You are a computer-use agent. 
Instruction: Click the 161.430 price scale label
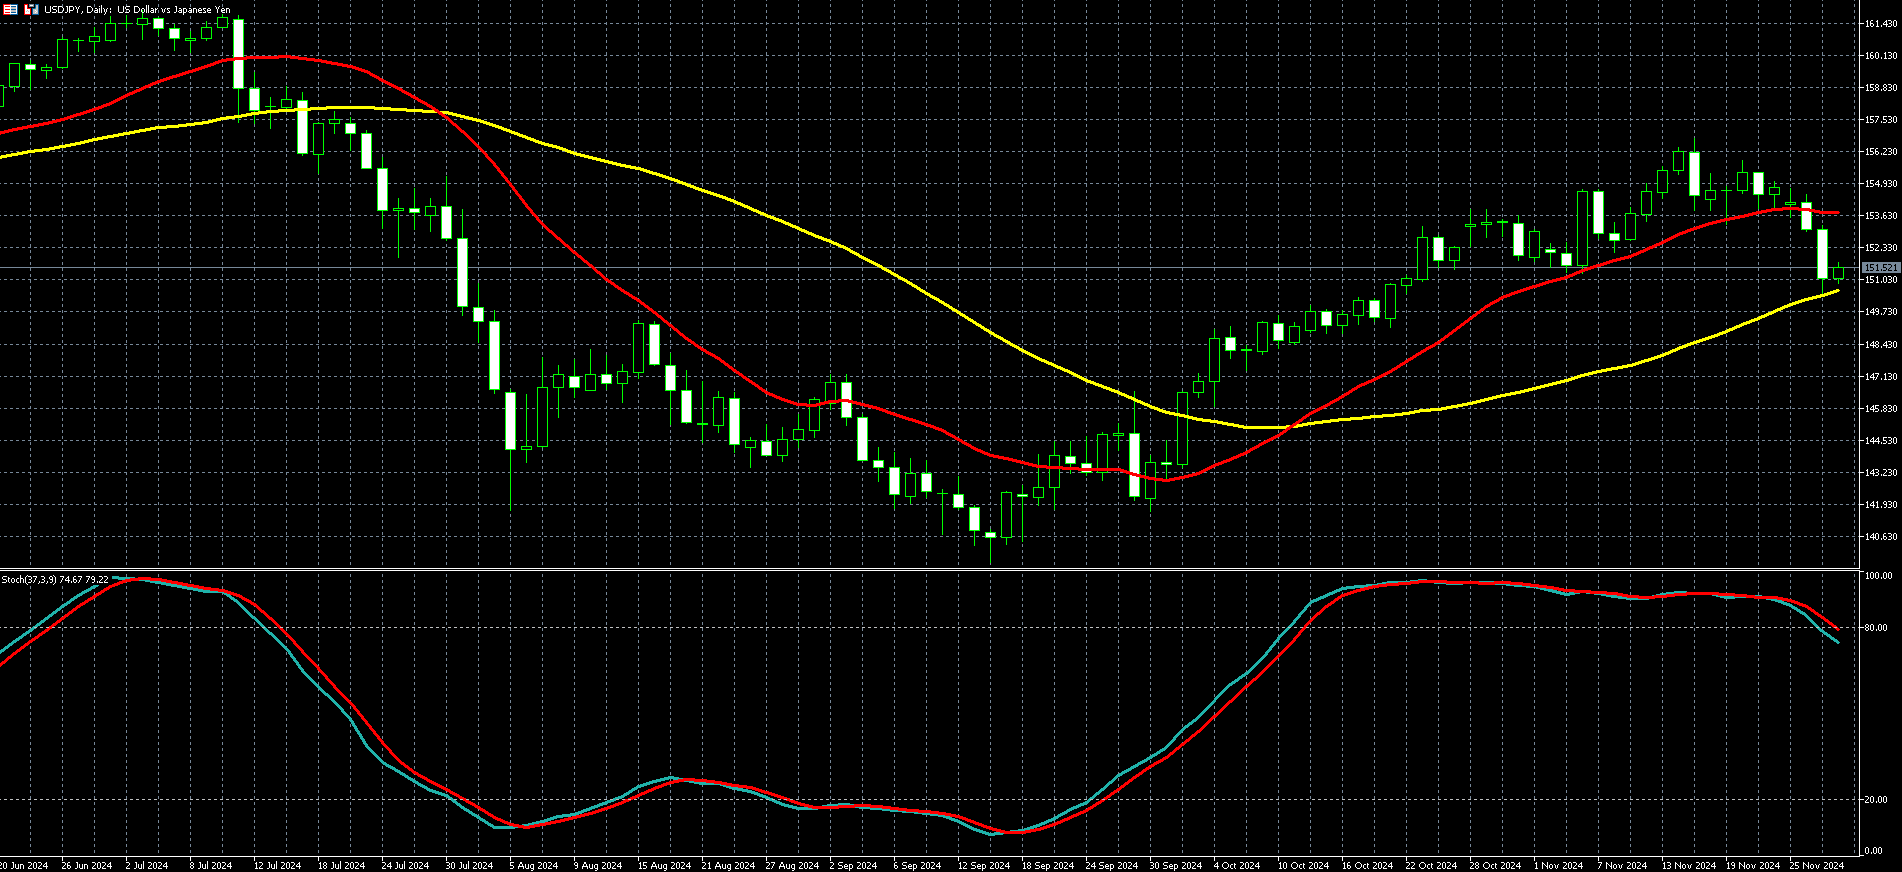tap(1880, 24)
